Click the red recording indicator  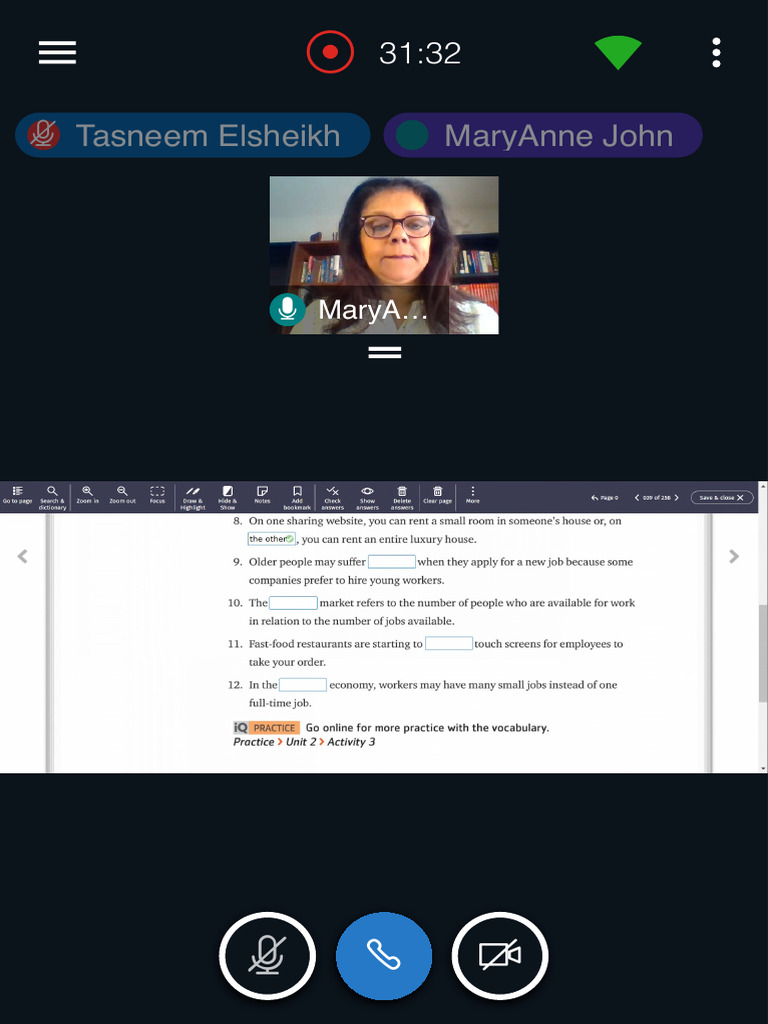(x=330, y=52)
